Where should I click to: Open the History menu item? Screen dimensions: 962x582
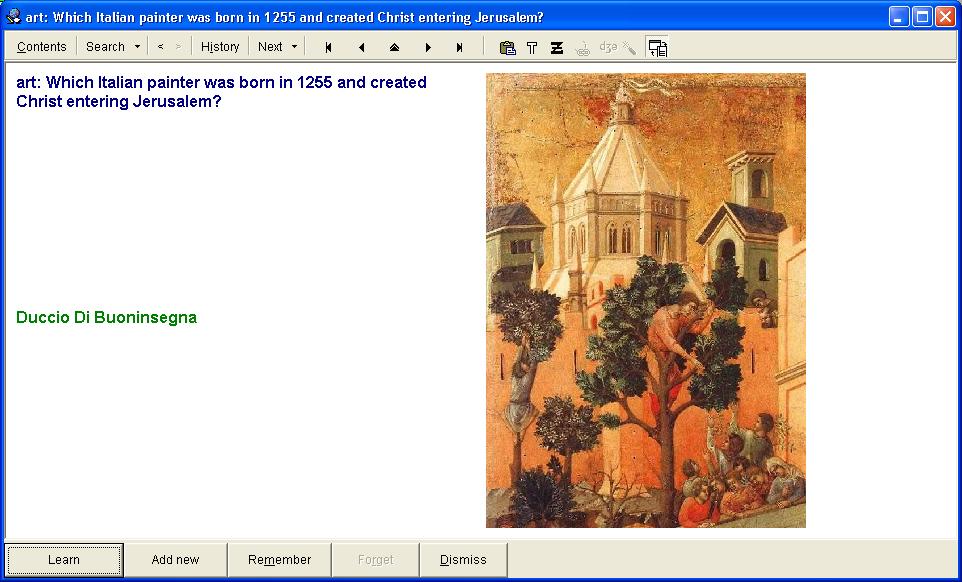click(x=220, y=47)
